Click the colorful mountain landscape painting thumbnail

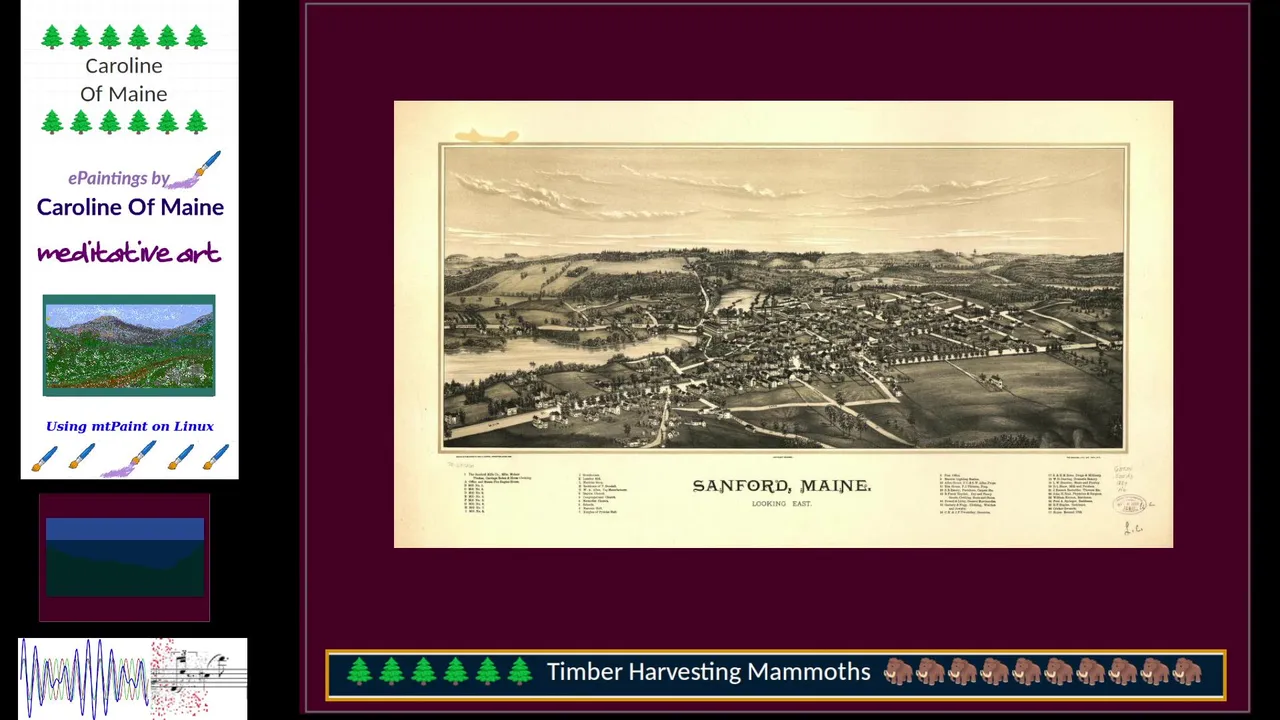pyautogui.click(x=129, y=345)
